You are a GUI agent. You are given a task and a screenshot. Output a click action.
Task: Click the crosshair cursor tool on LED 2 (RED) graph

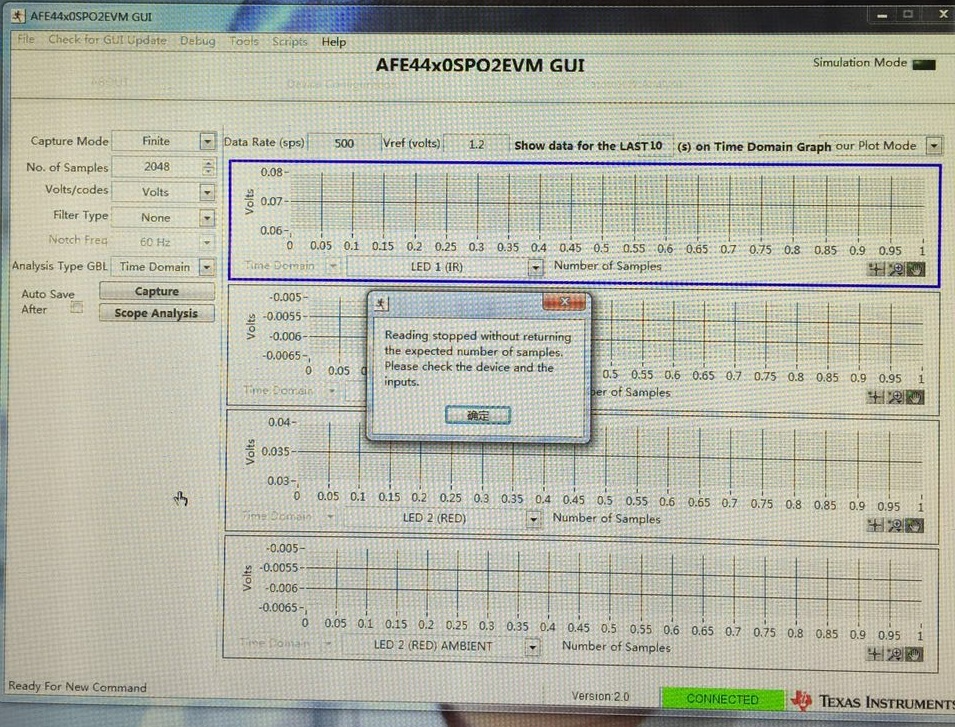coord(875,525)
